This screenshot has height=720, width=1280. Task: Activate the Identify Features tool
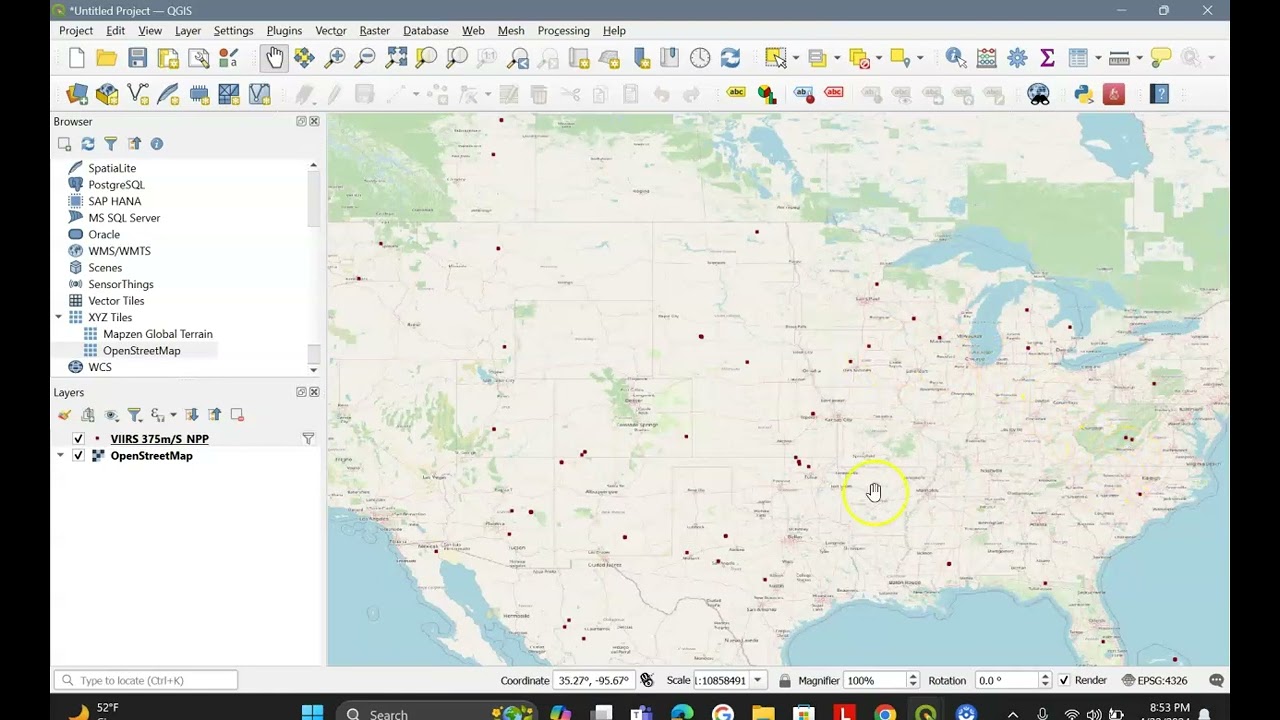pyautogui.click(x=956, y=58)
